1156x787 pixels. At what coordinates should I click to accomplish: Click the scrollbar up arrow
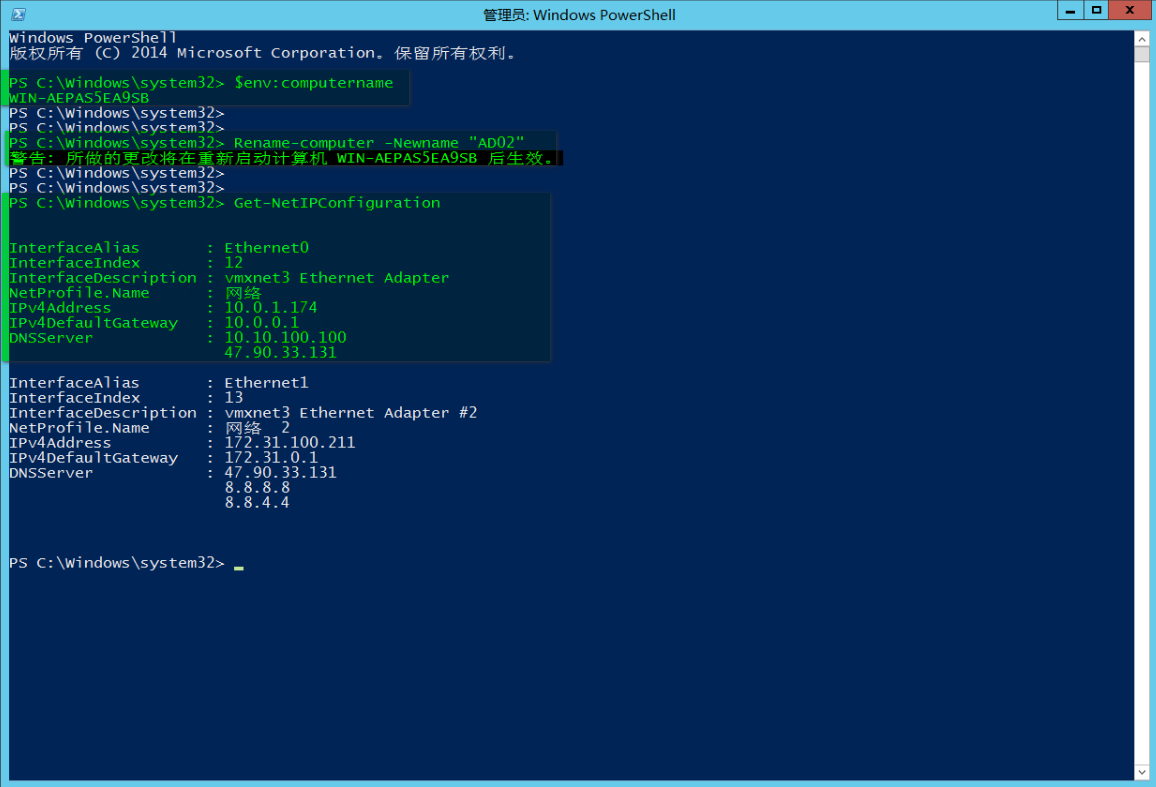1141,39
